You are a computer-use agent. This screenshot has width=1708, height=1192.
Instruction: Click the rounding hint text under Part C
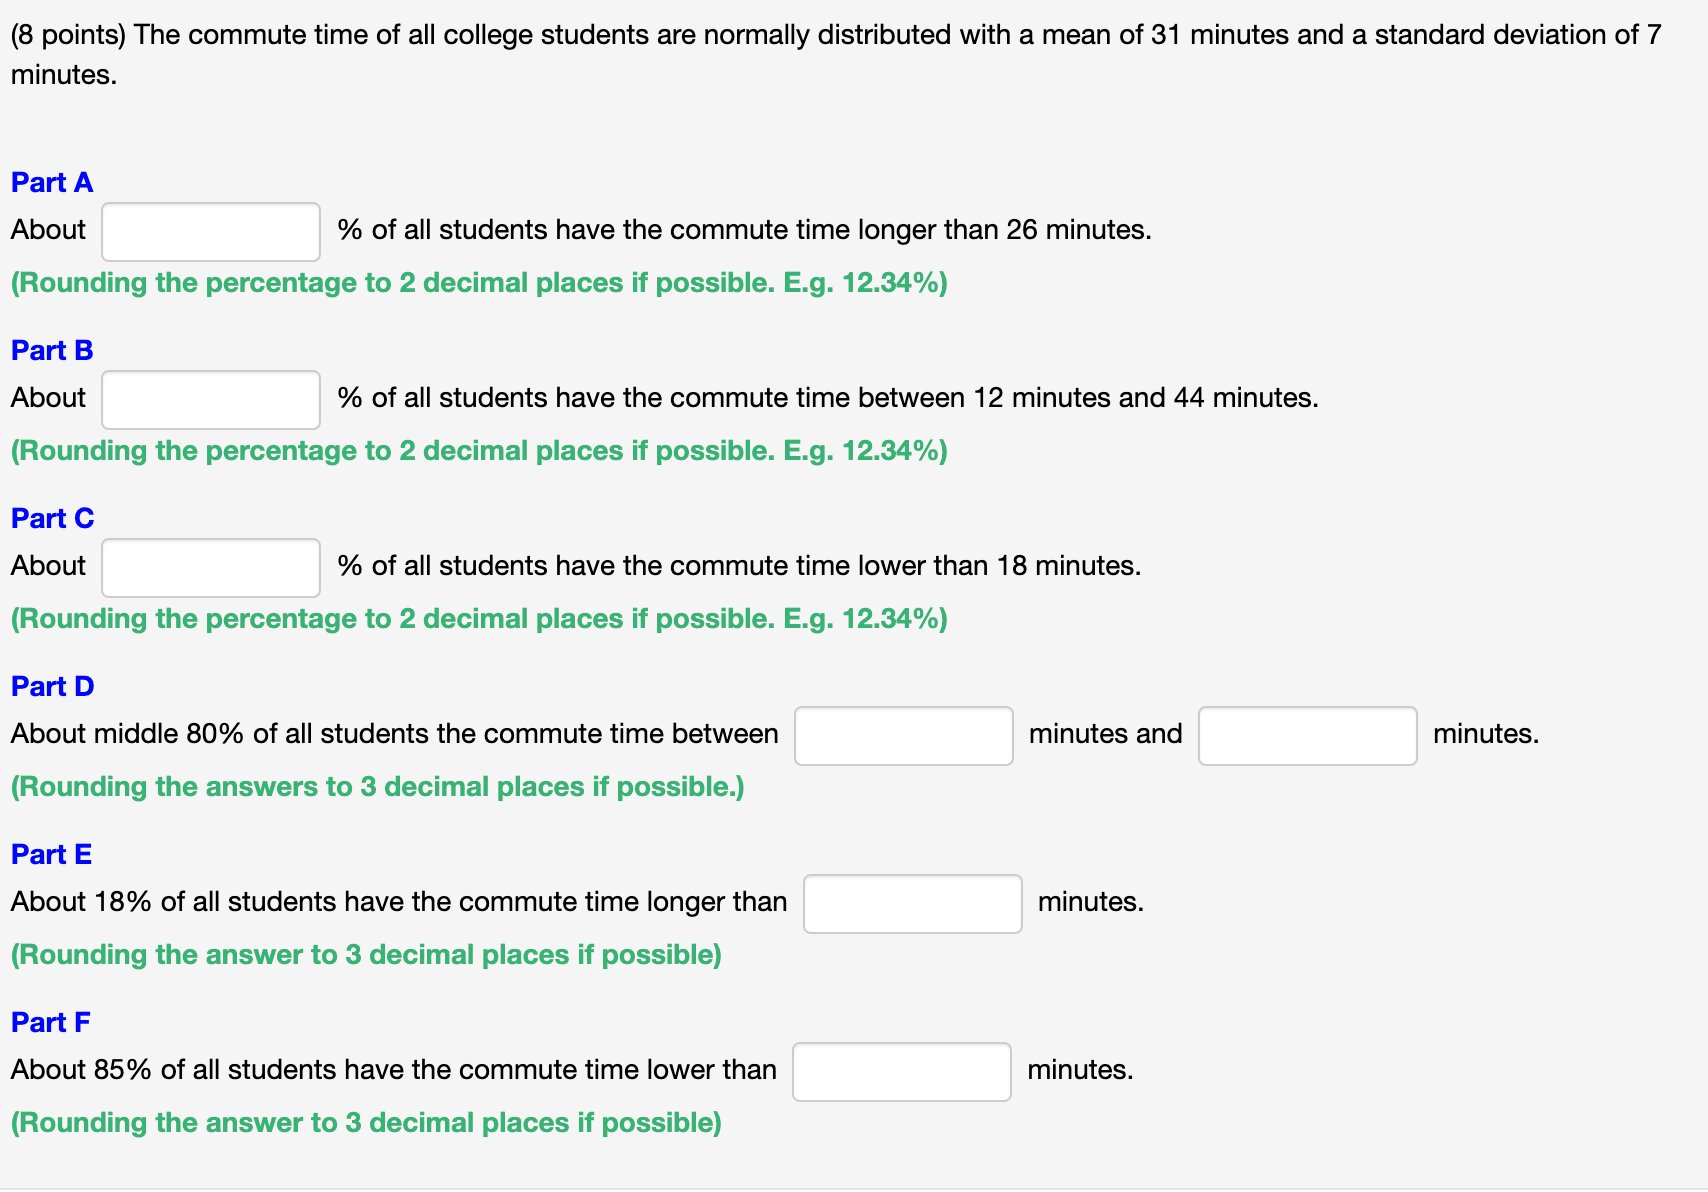point(478,619)
